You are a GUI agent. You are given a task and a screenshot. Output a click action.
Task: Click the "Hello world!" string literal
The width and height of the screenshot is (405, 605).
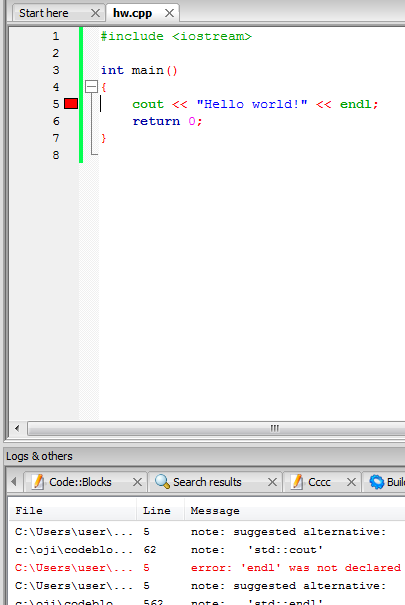pos(252,104)
